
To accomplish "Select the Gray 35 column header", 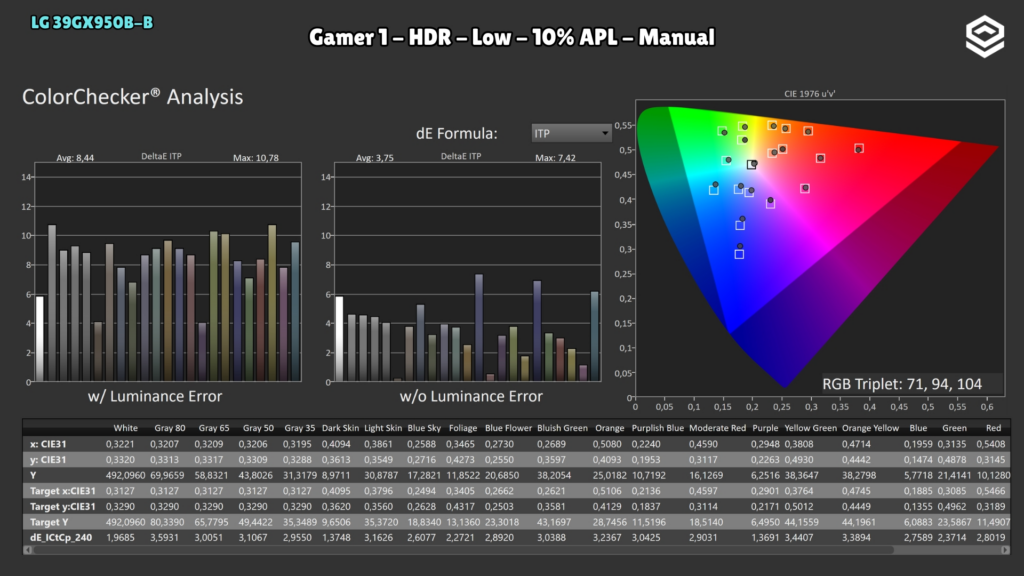I will [300, 428].
